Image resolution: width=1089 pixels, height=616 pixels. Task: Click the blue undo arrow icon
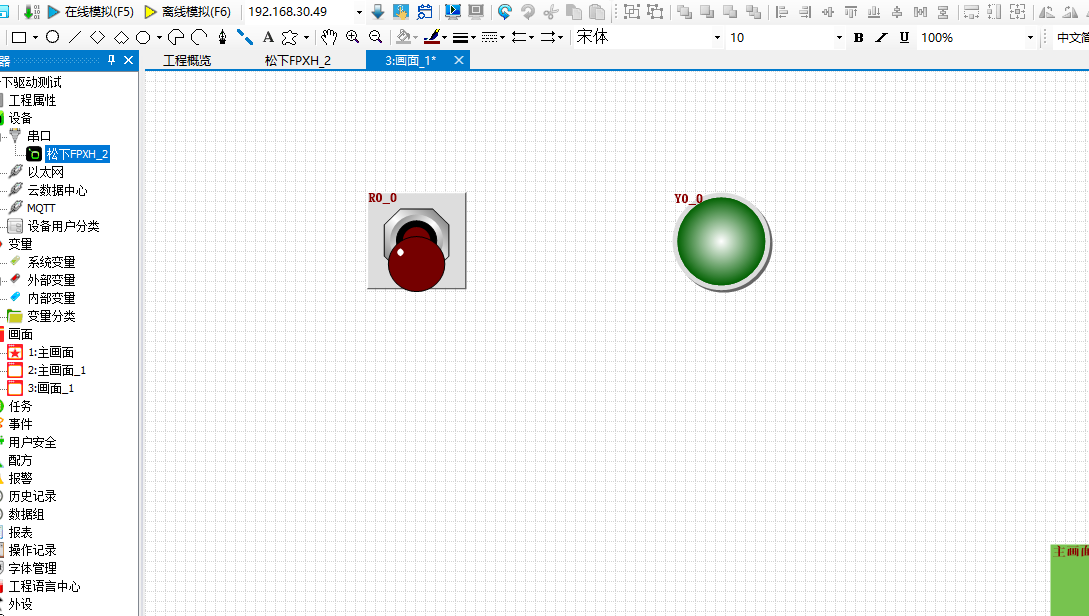pyautogui.click(x=505, y=12)
